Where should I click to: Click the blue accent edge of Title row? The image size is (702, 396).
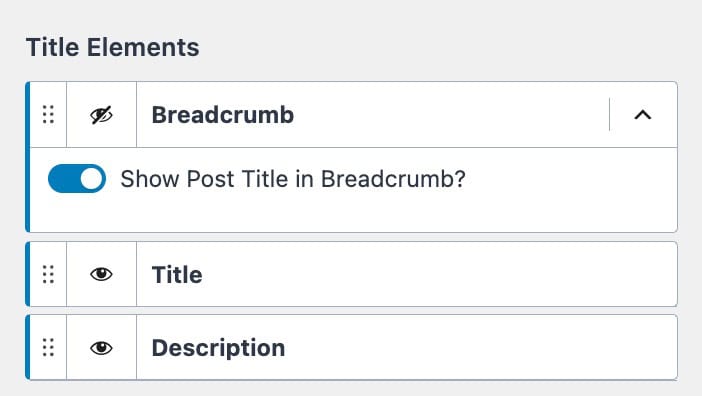point(28,274)
